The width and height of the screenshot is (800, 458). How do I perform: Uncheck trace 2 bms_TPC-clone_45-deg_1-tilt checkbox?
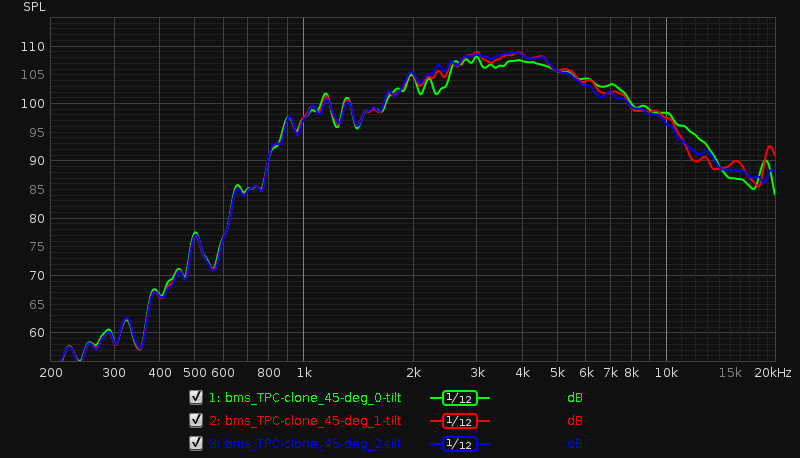196,420
